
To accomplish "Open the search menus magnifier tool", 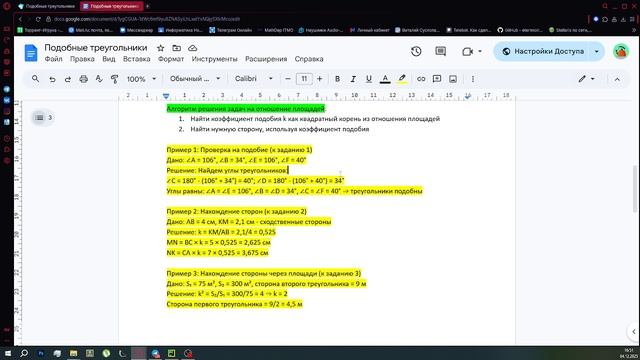I will (36, 79).
